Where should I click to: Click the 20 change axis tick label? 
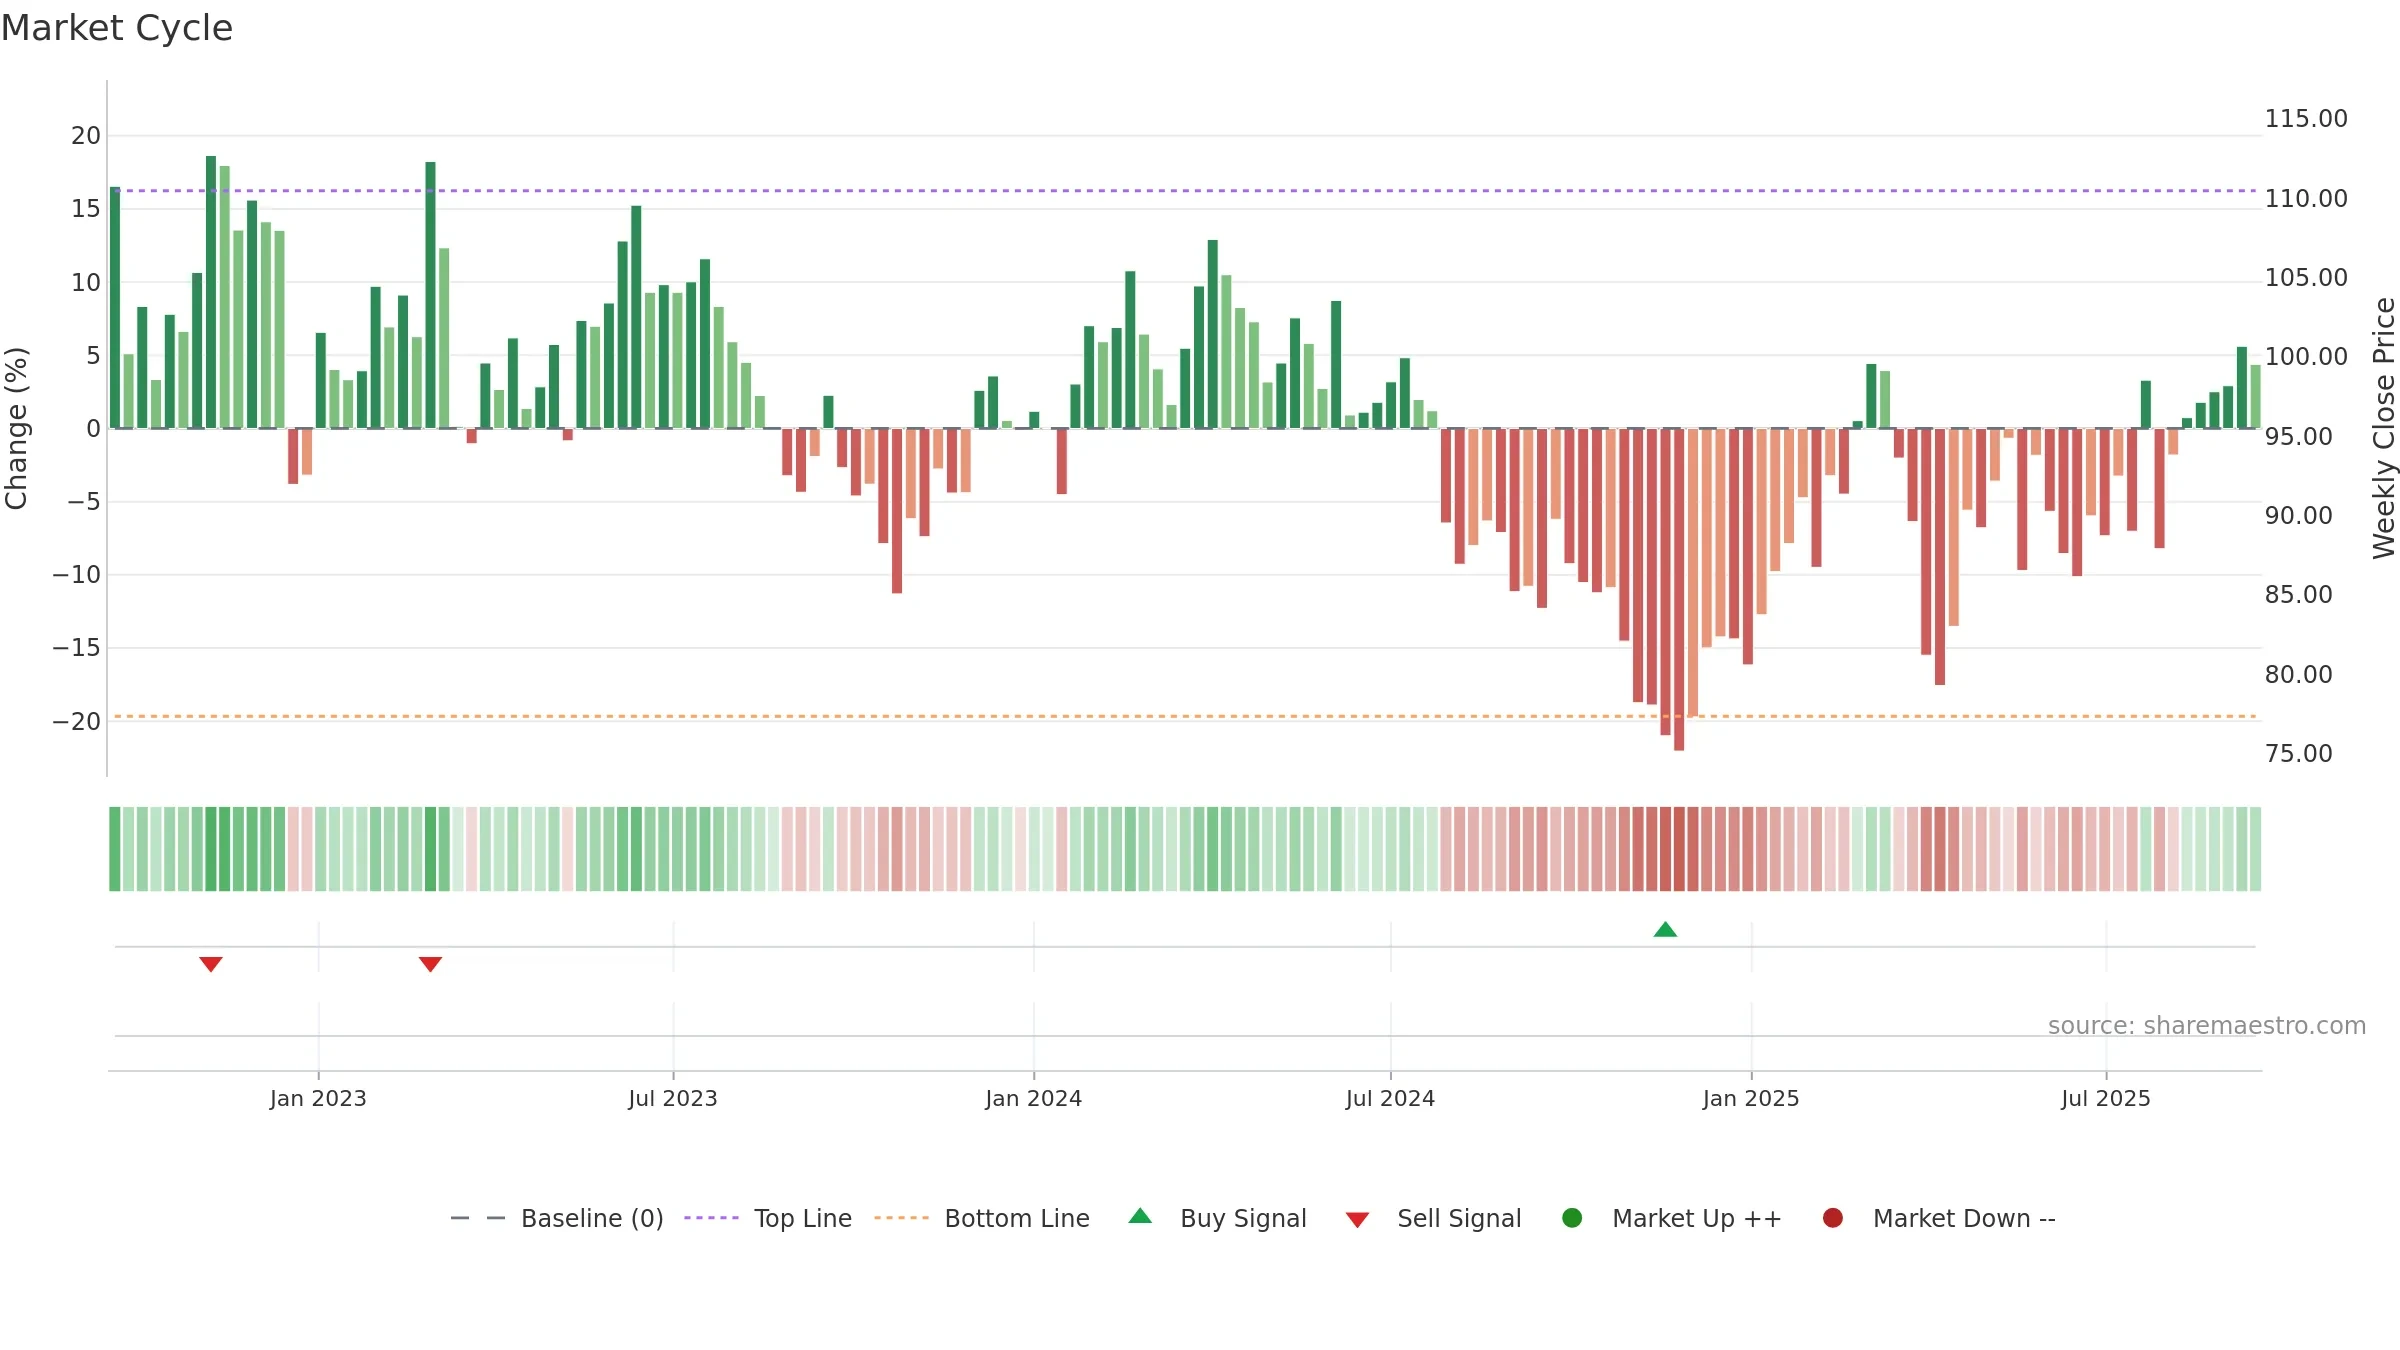point(86,135)
